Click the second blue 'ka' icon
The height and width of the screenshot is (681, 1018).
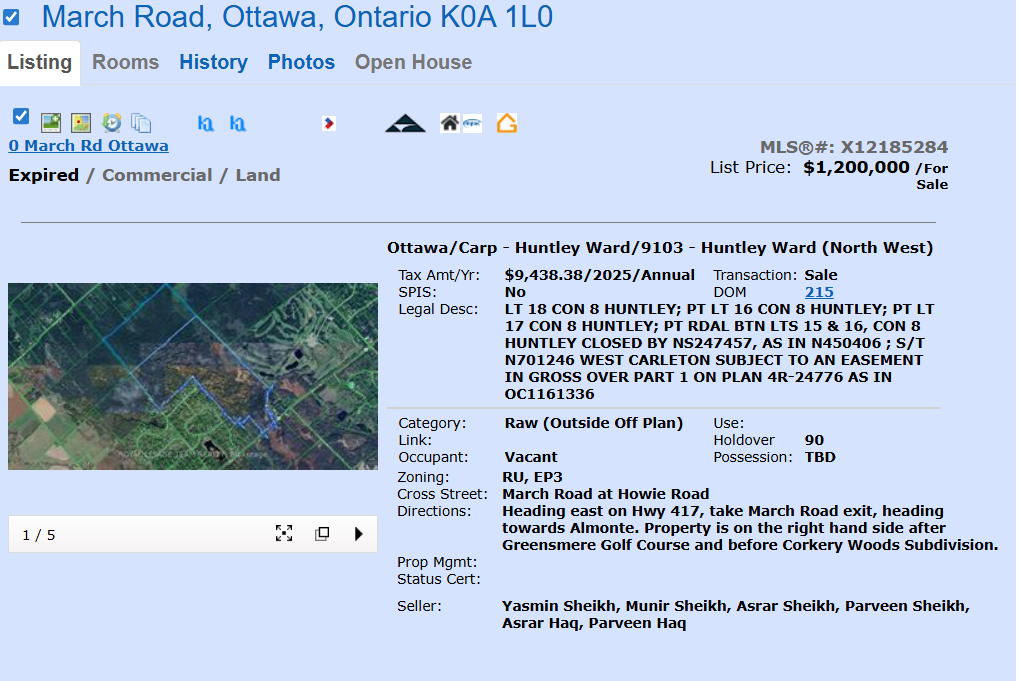tap(238, 123)
